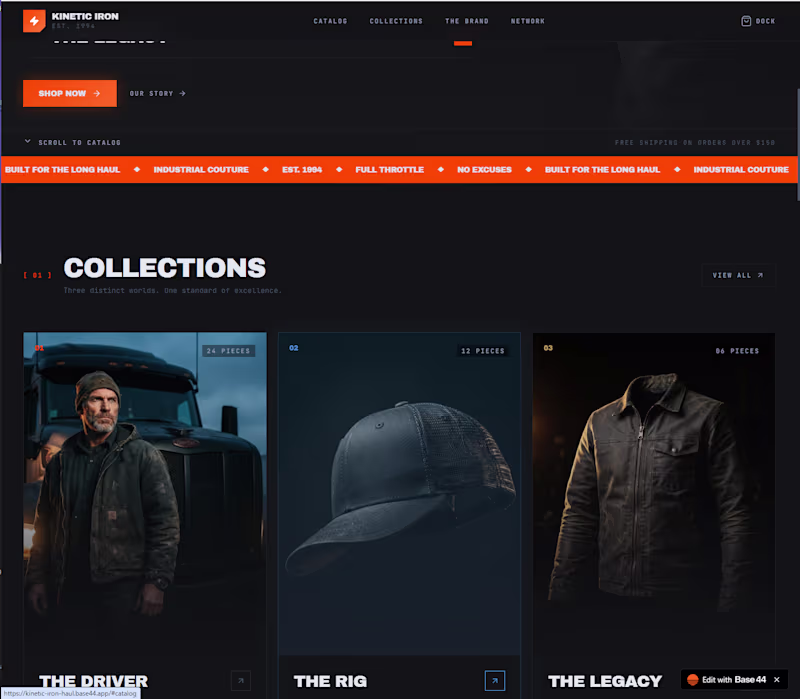This screenshot has height=699, width=800.
Task: Click the View All button
Action: click(738, 275)
